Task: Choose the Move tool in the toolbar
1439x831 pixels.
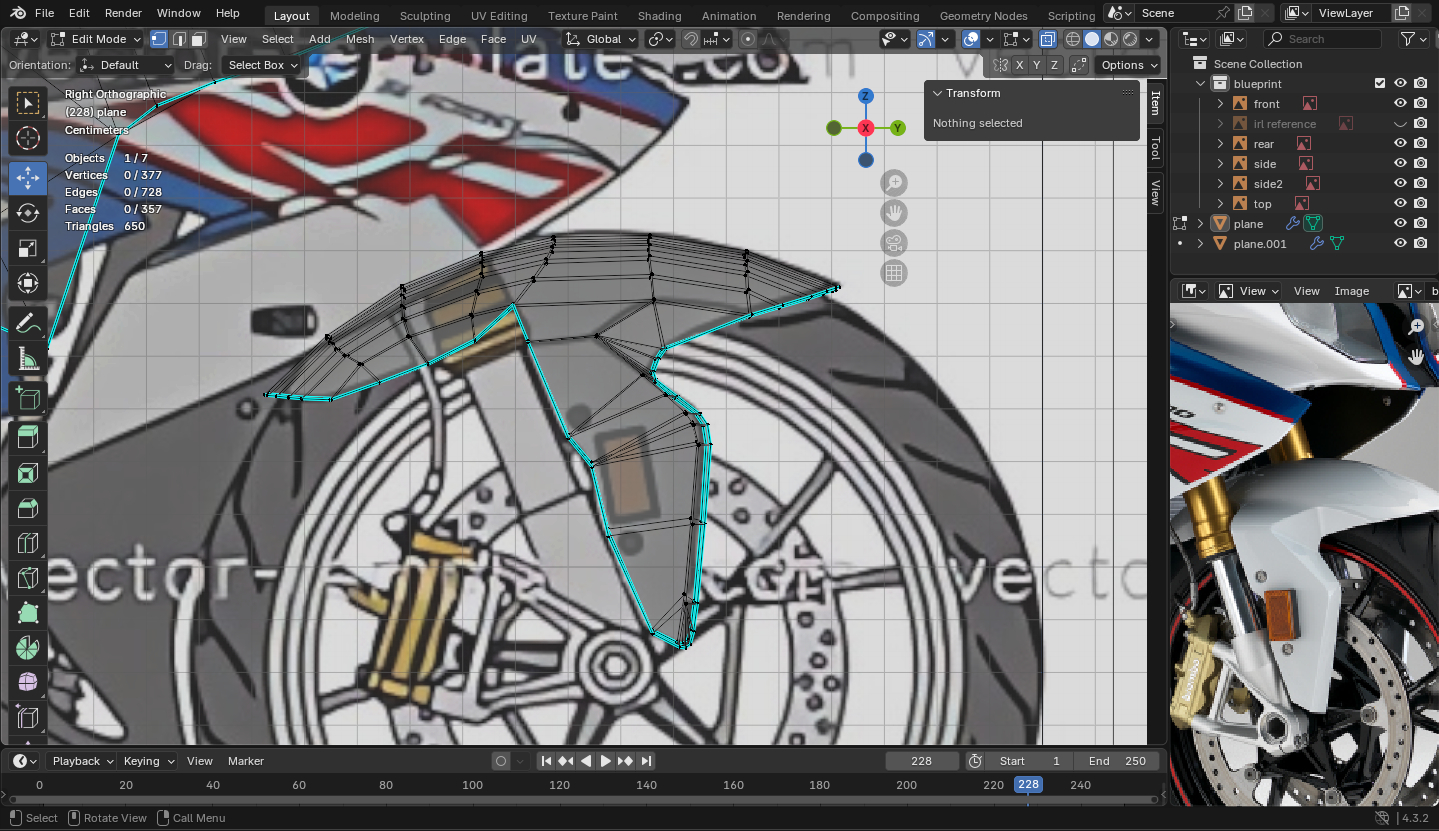Action: click(x=28, y=178)
